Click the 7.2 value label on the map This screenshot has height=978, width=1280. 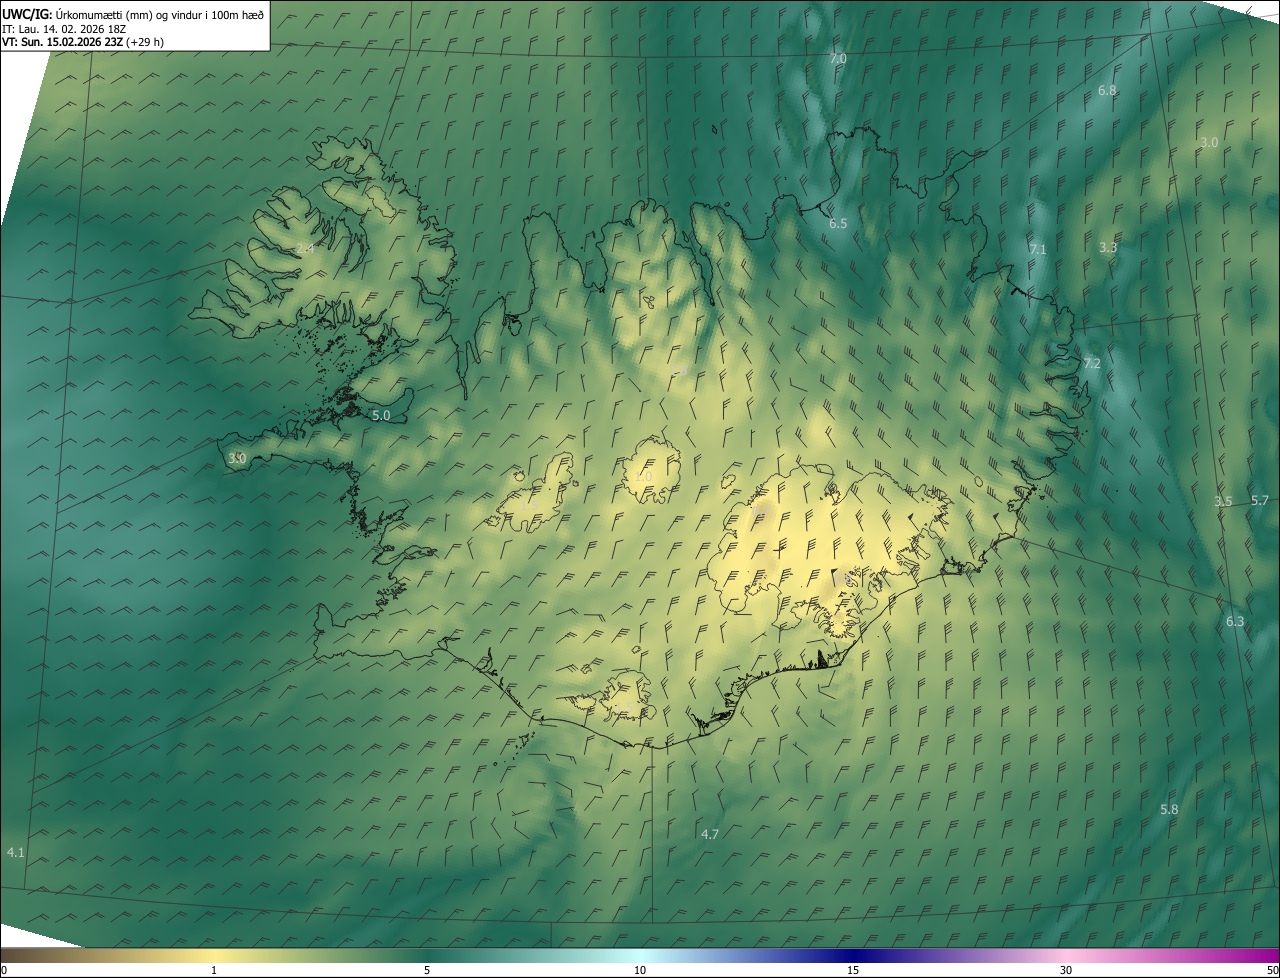(1092, 364)
